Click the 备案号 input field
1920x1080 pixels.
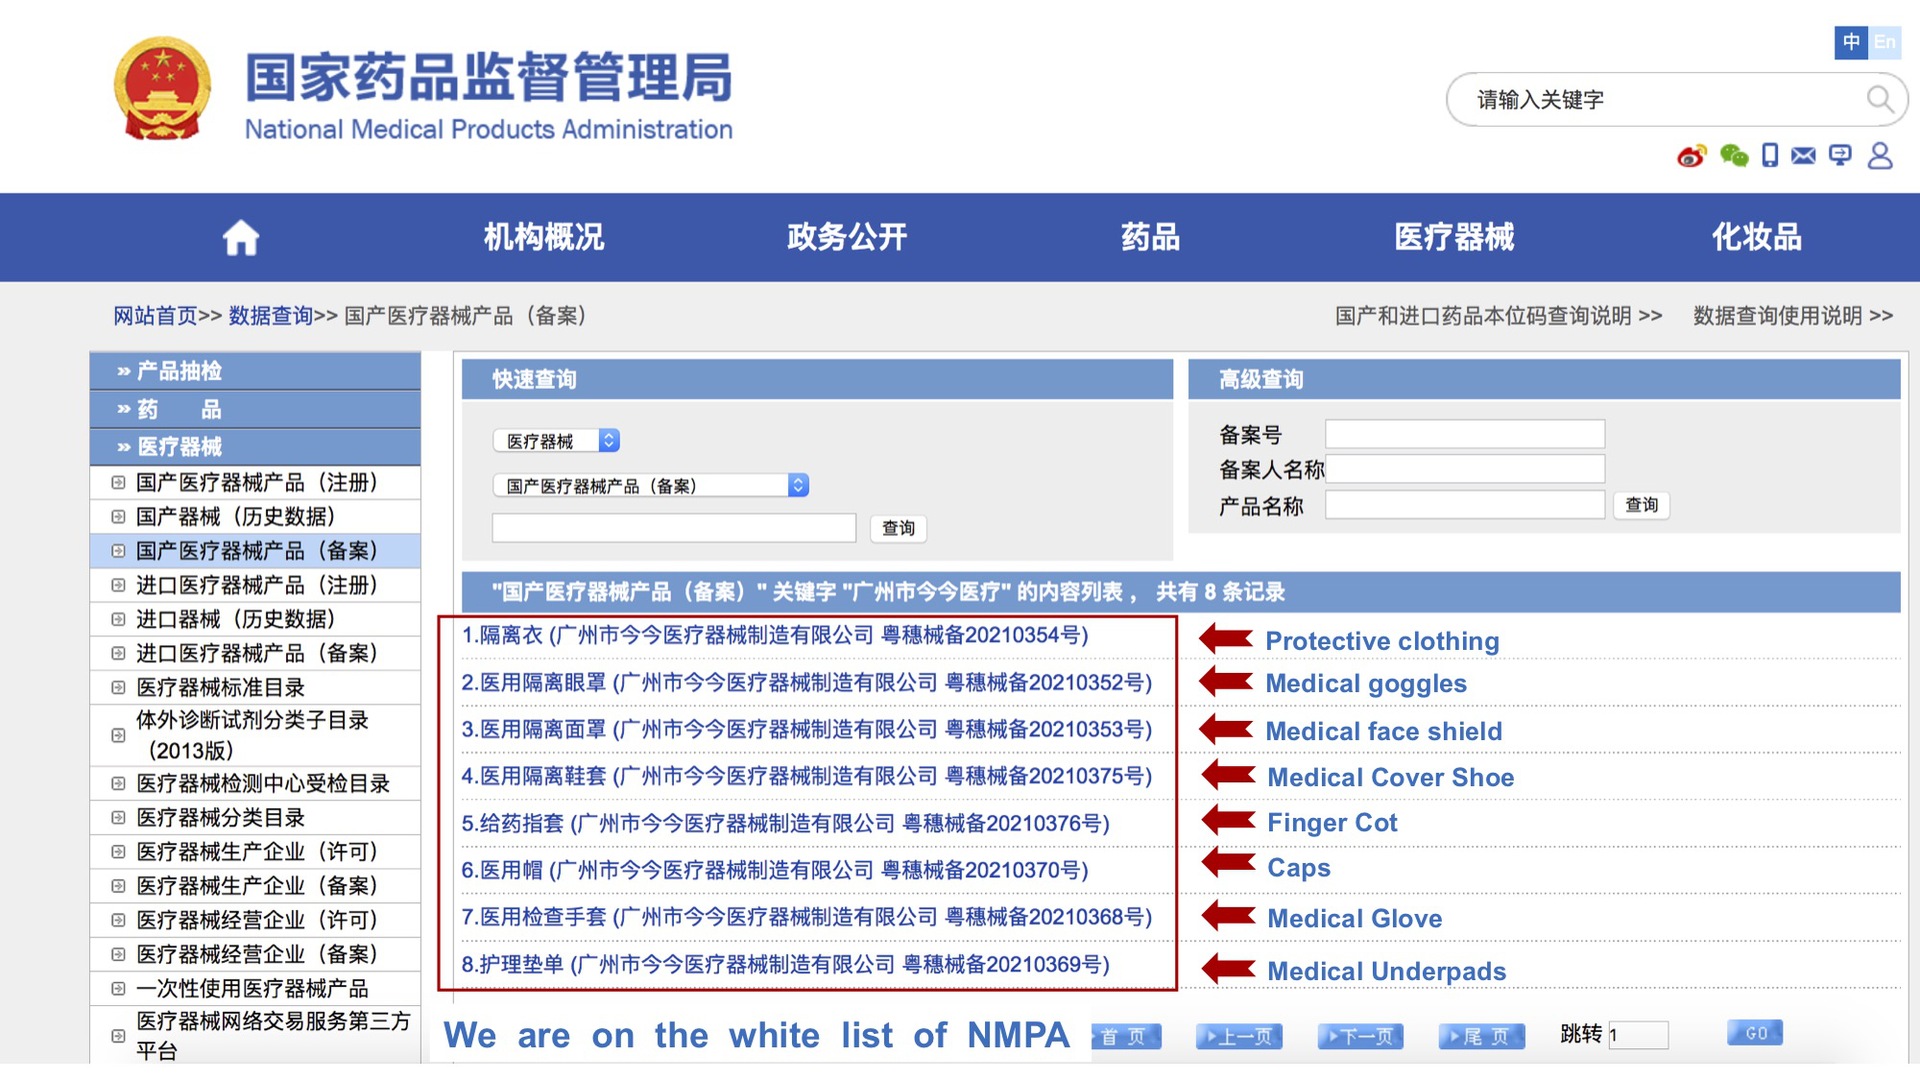(x=1464, y=434)
